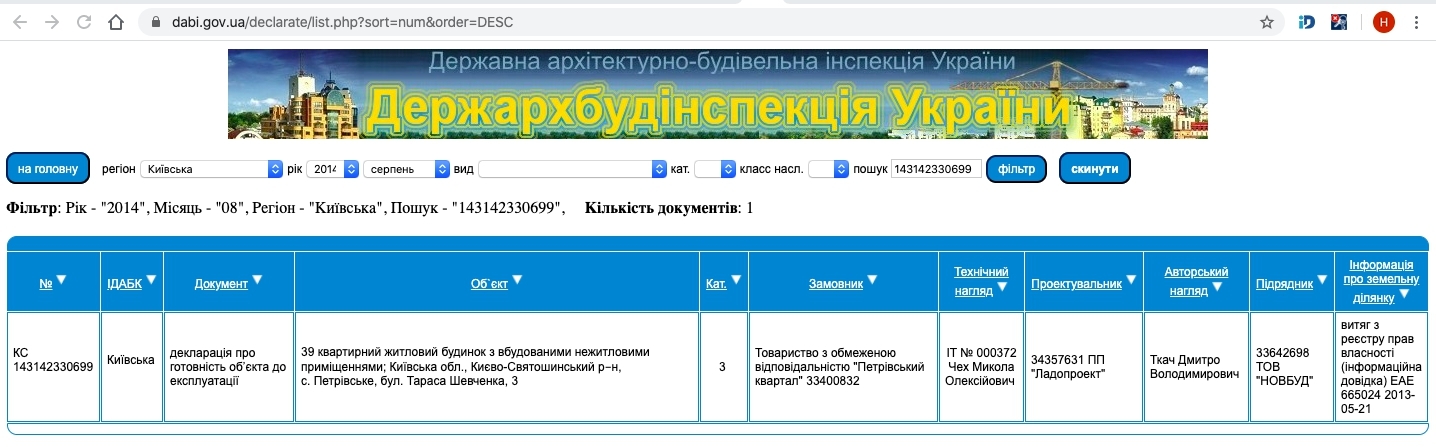Select the 'декларація про готовність' document cell

[x=229, y=367]
